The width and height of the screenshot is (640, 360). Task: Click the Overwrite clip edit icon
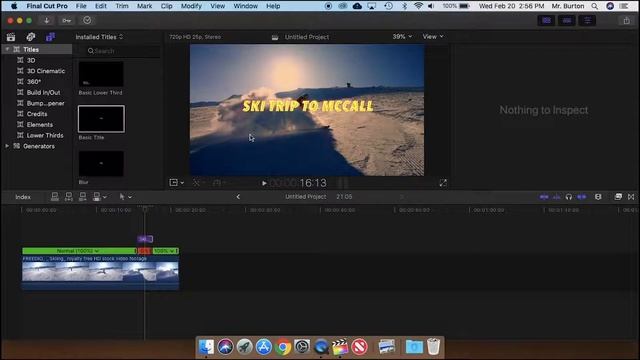pos(97,197)
